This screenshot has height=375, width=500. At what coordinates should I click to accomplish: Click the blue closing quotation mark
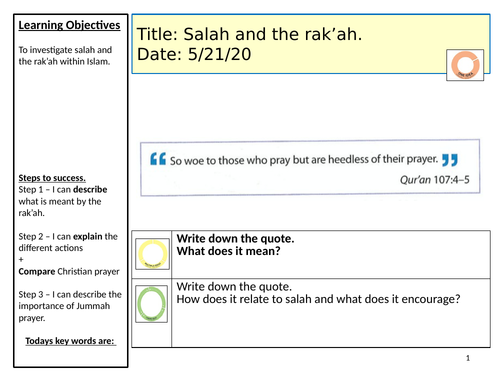coord(450,160)
